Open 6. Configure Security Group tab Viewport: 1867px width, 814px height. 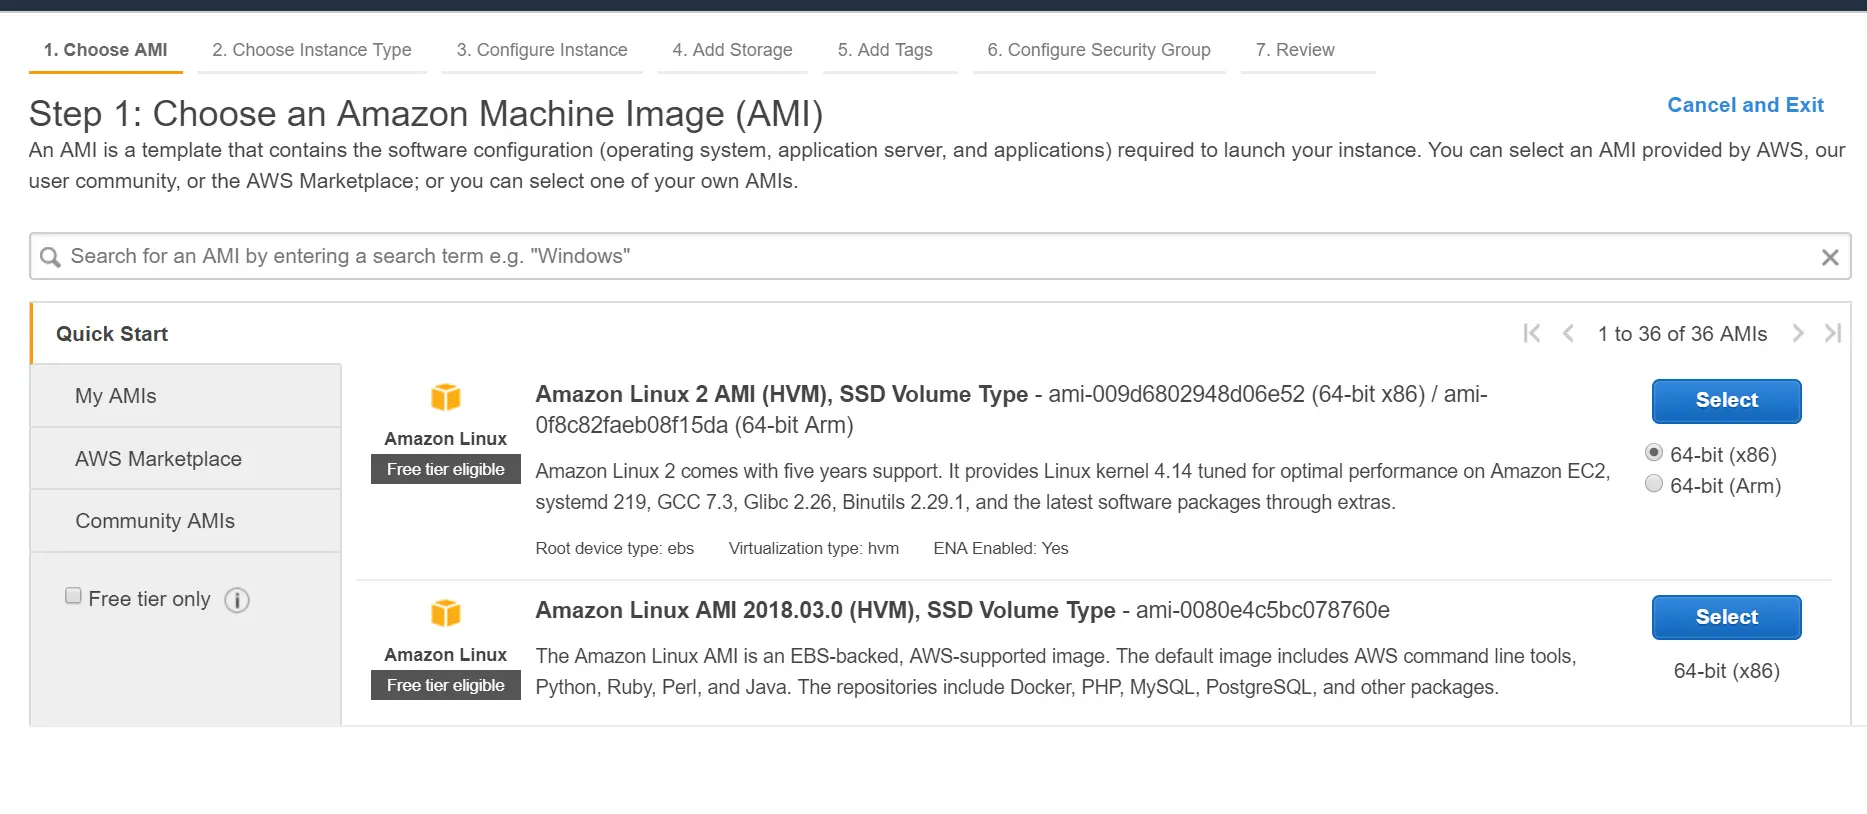pos(1099,50)
